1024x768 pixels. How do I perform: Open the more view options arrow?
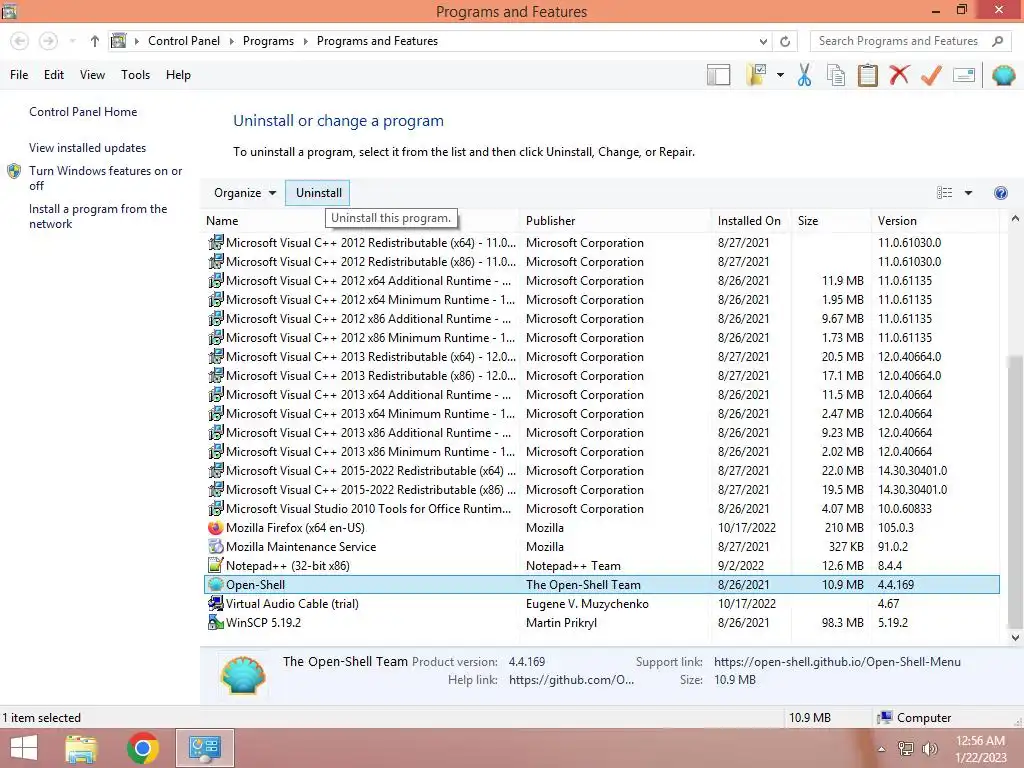[x=968, y=193]
